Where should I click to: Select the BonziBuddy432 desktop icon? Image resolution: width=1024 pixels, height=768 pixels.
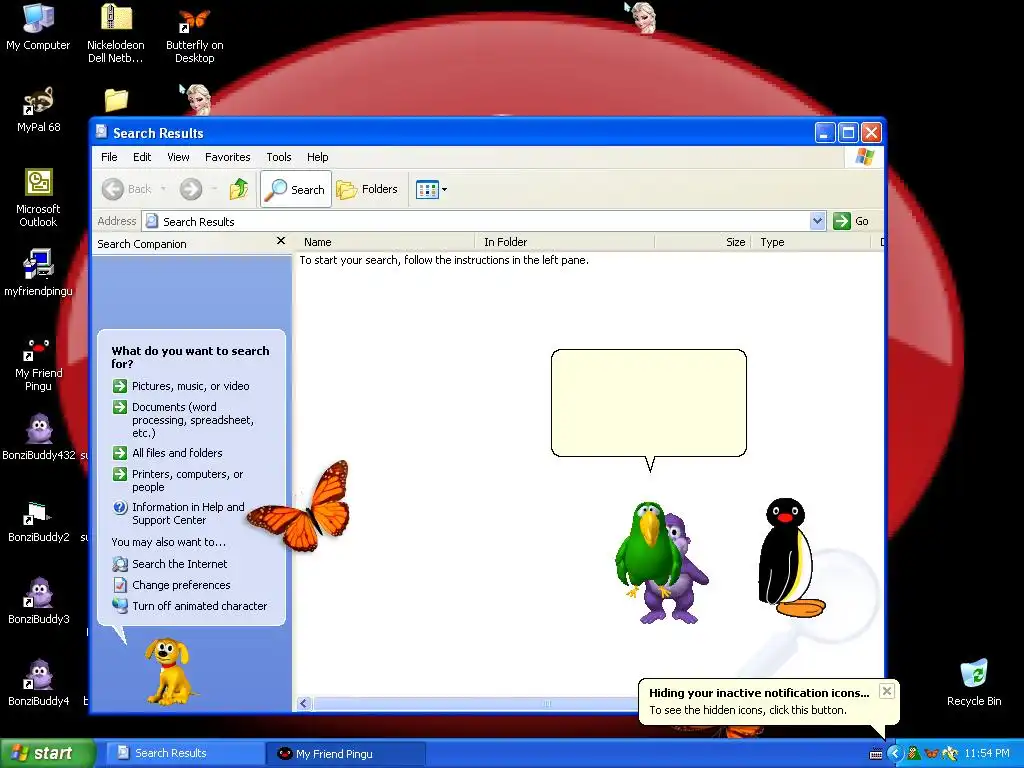39,437
